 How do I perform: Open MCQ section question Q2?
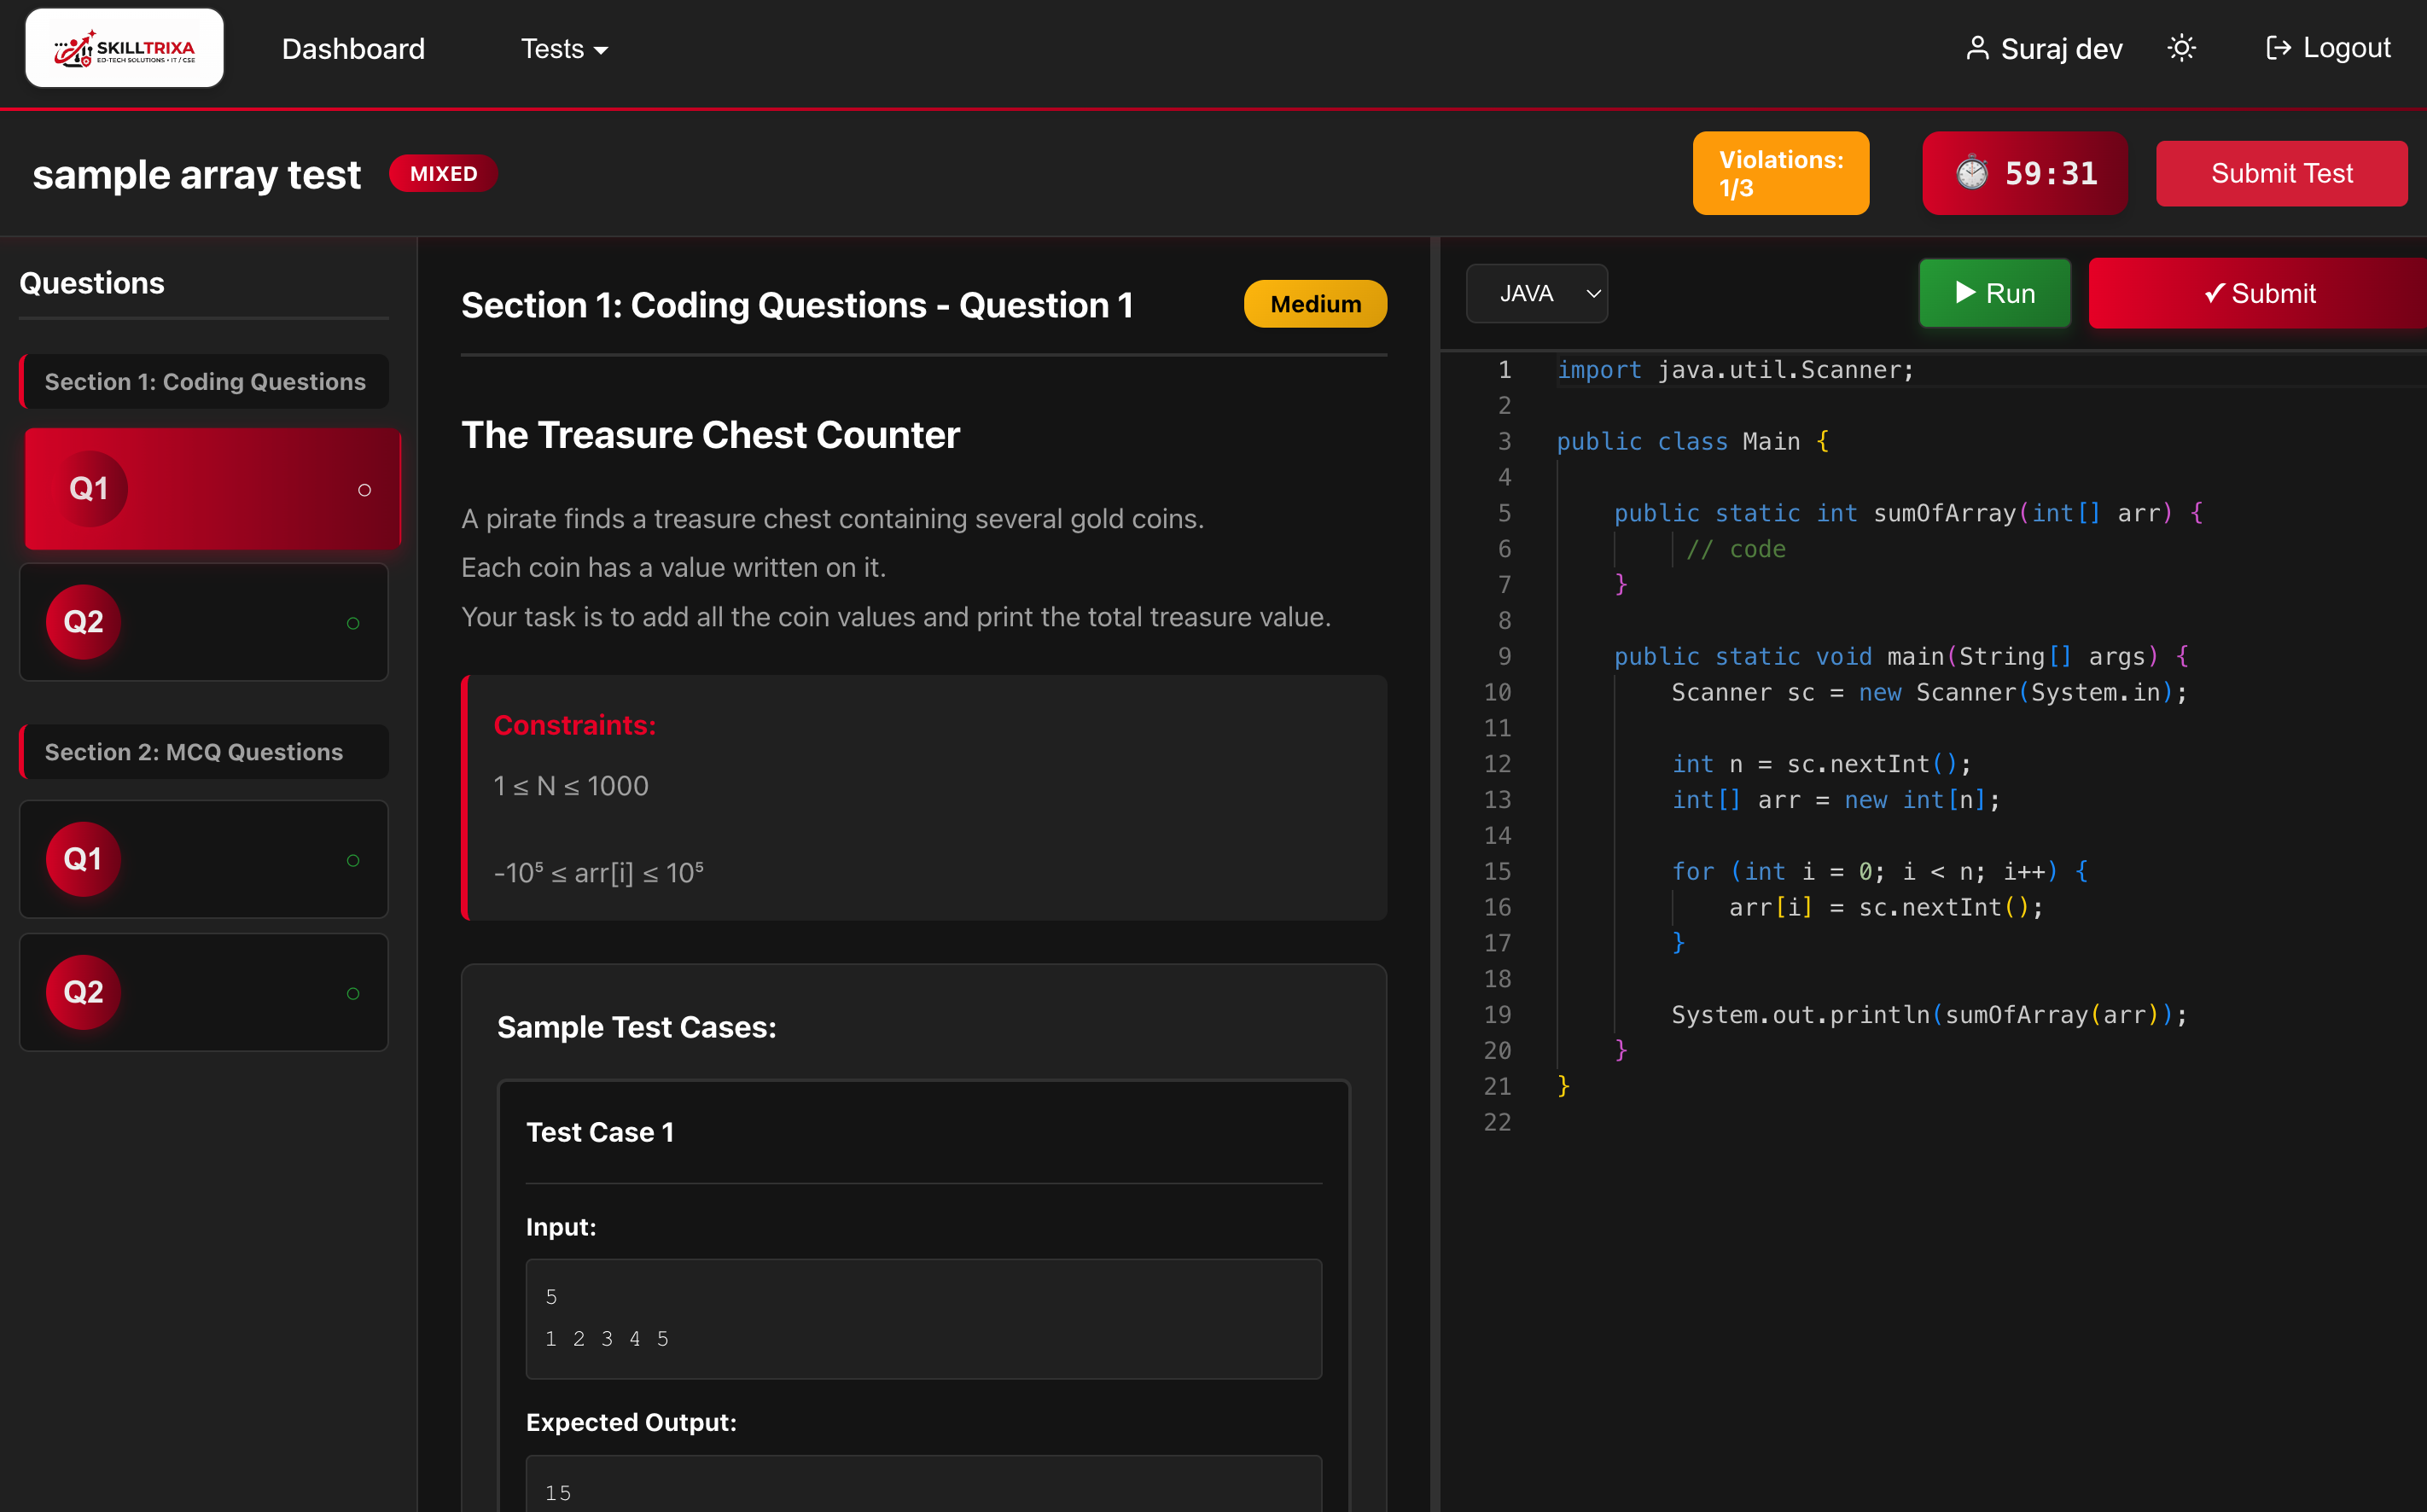(204, 992)
